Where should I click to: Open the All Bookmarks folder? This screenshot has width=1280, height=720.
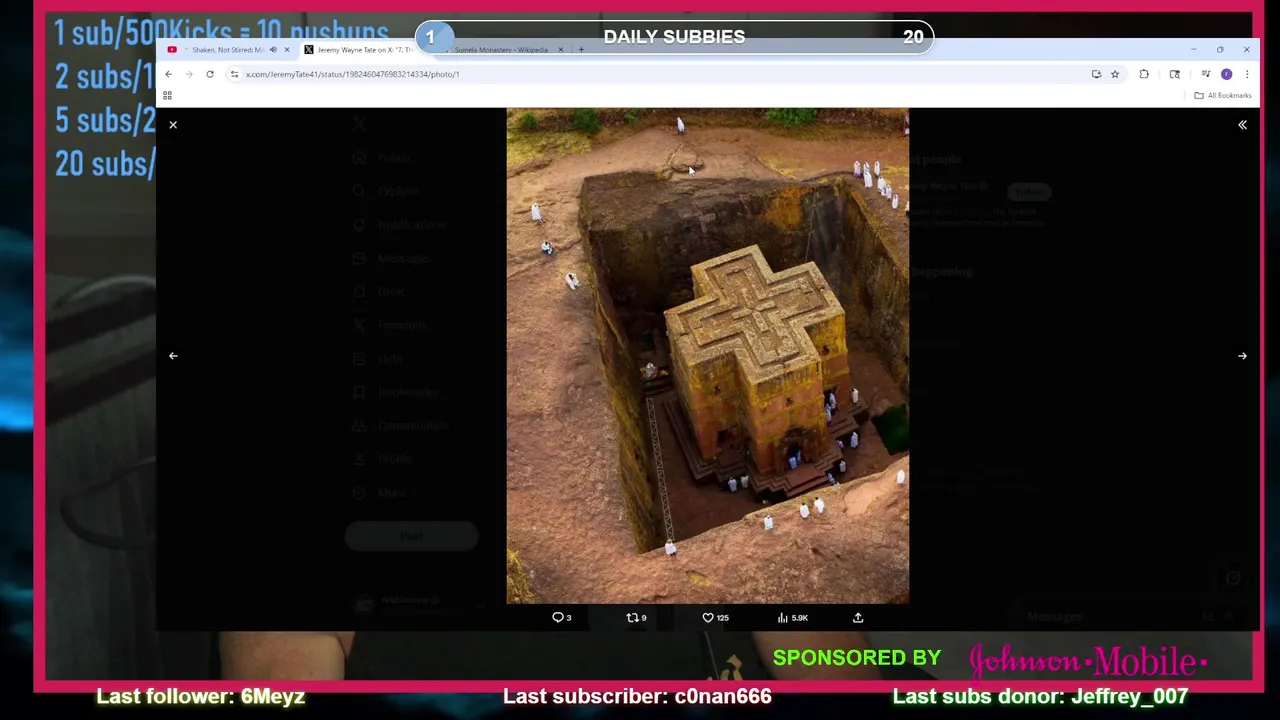pos(1222,96)
